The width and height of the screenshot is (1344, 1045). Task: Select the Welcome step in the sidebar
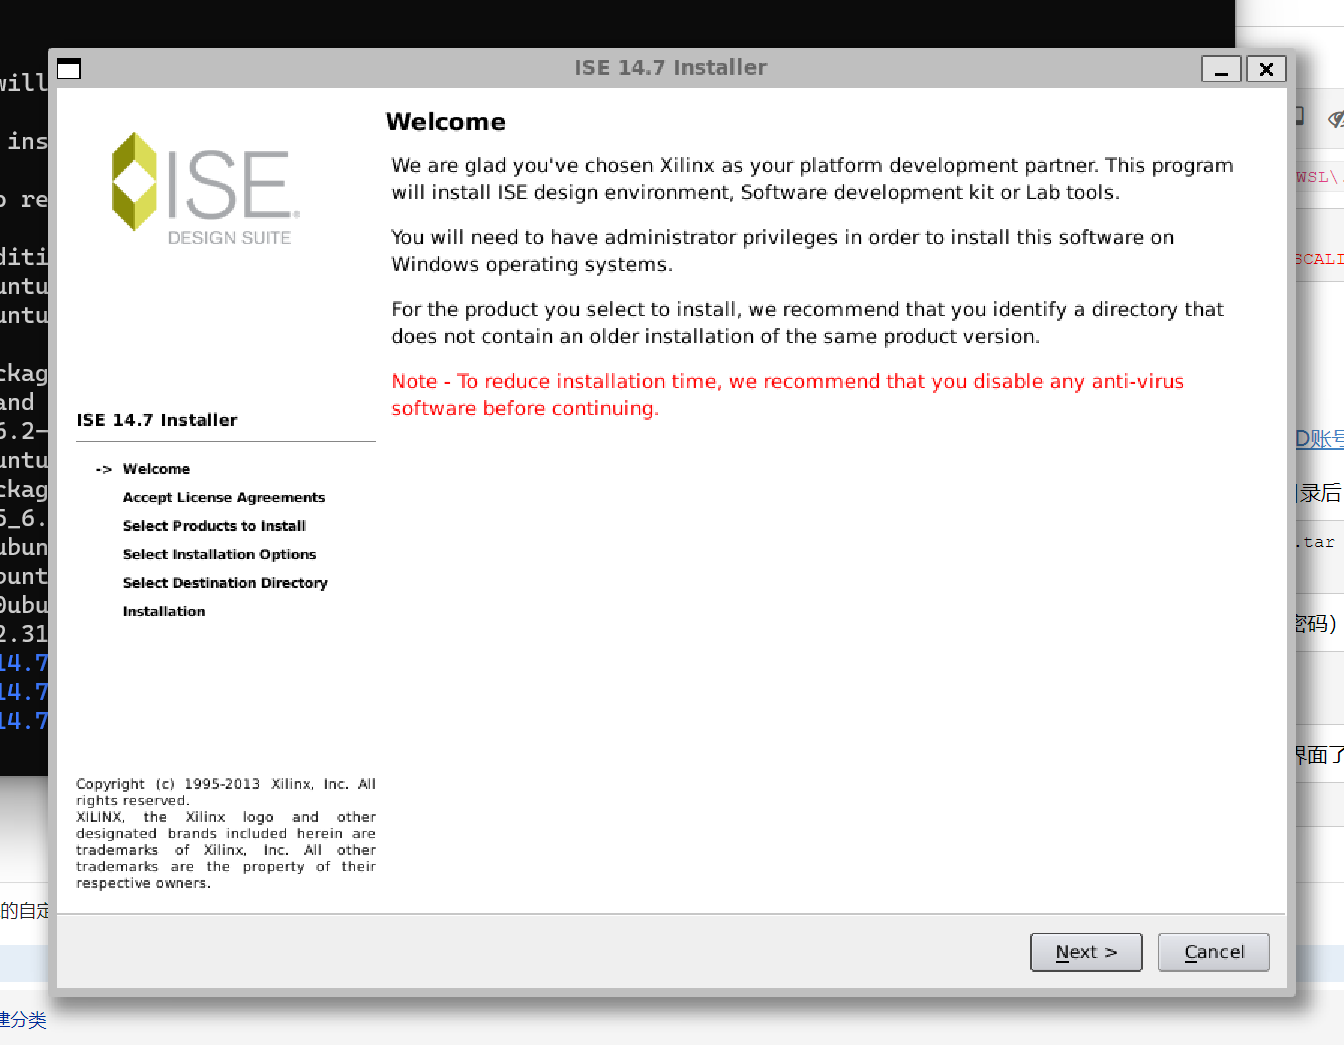click(156, 468)
